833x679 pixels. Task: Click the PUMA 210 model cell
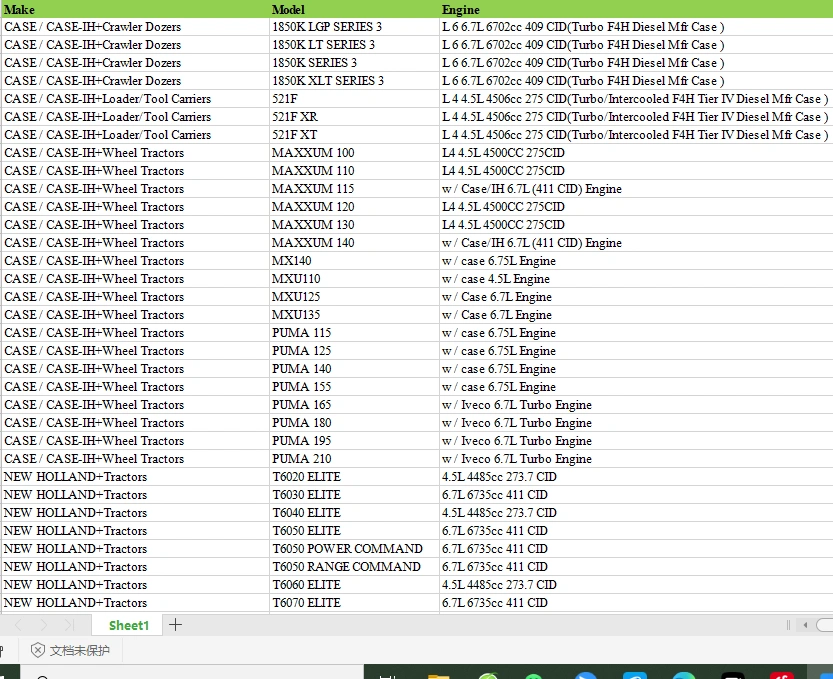click(353, 459)
